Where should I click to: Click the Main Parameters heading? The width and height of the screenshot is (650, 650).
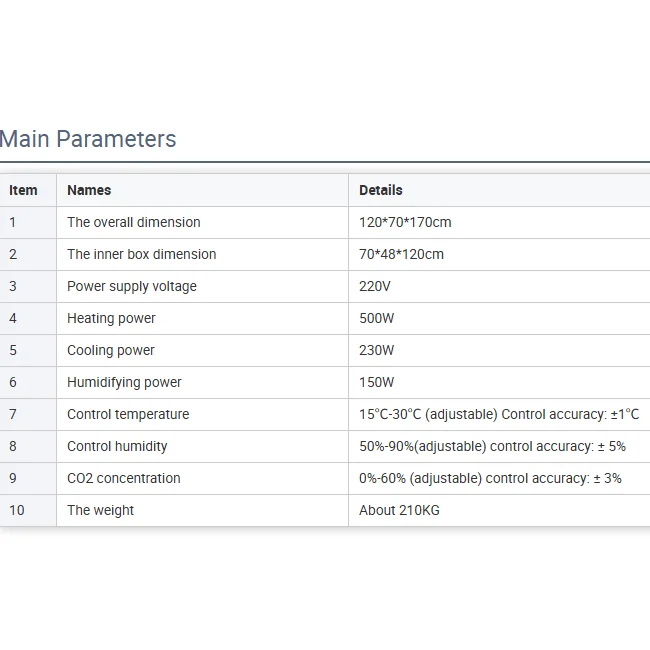(x=88, y=139)
